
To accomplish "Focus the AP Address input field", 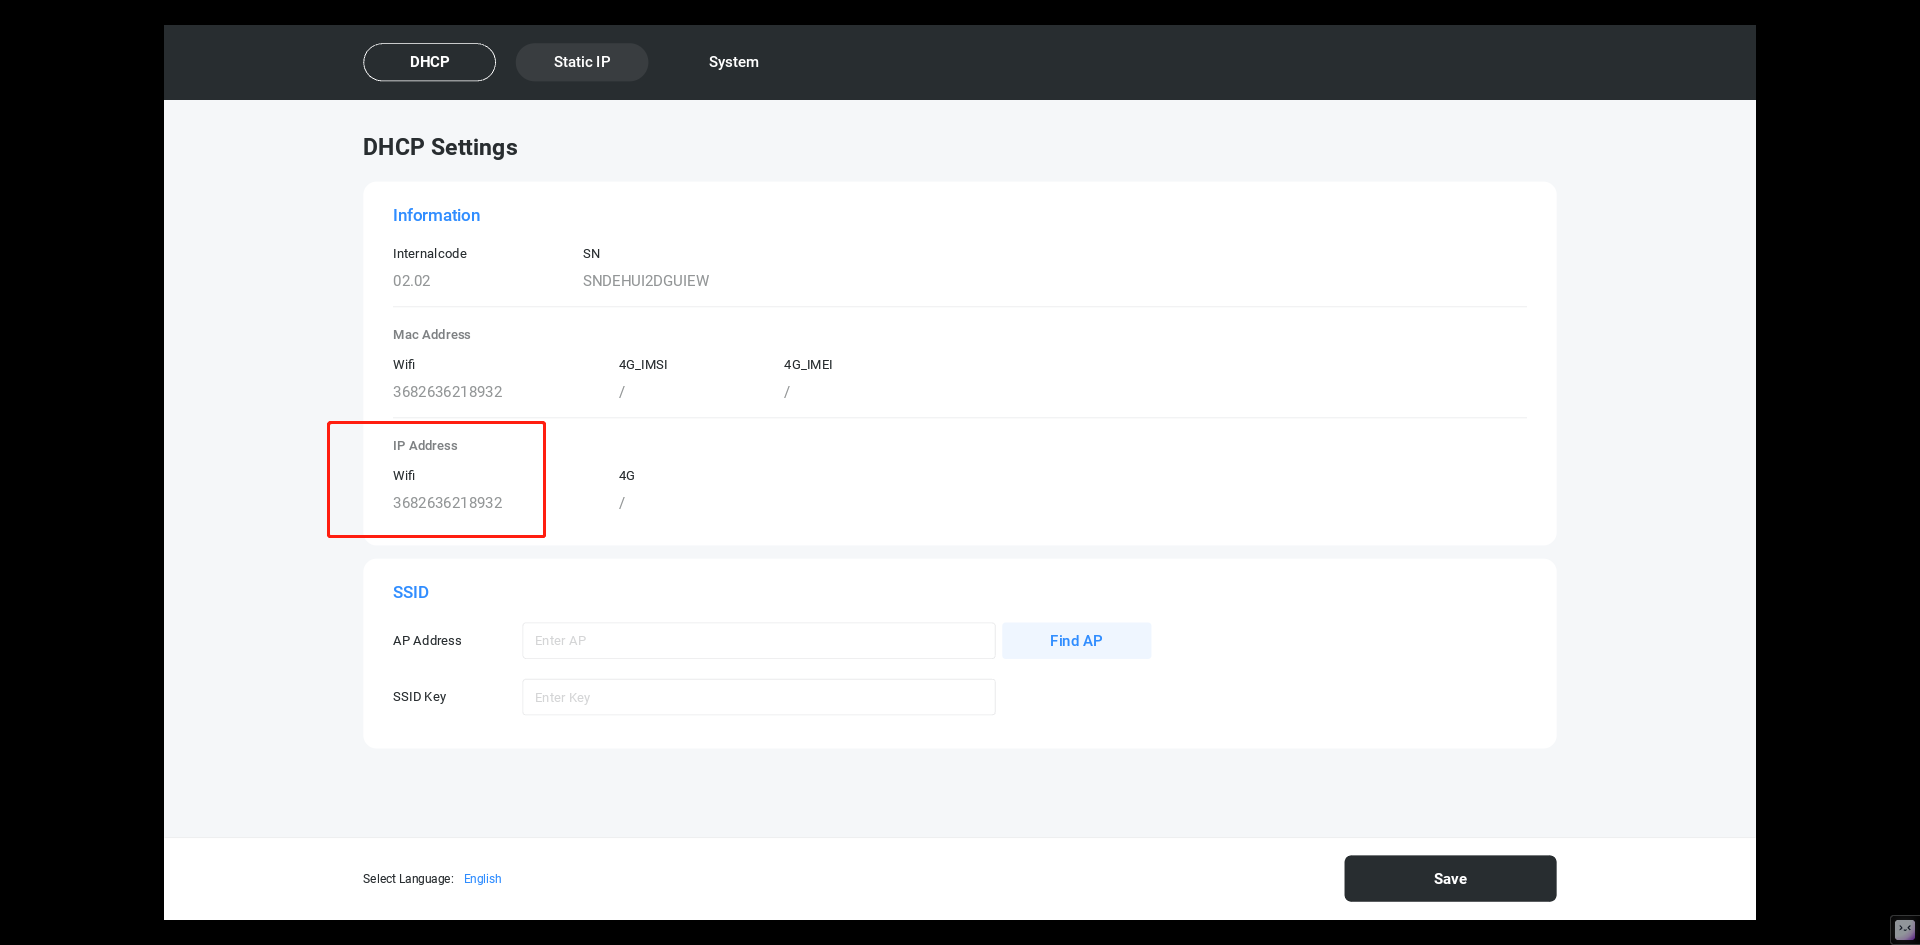I will click(x=758, y=641).
